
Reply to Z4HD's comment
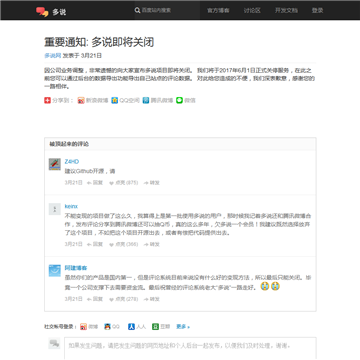pyautogui.click(x=95, y=183)
